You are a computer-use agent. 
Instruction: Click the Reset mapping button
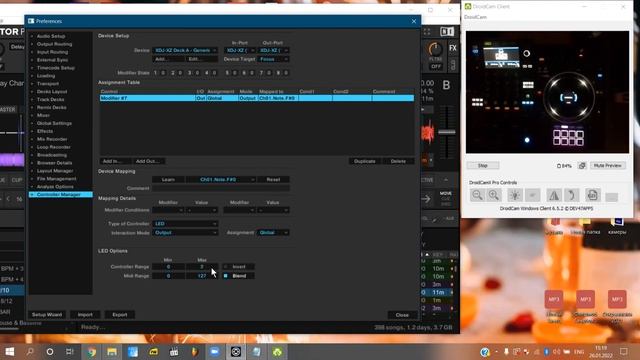pyautogui.click(x=273, y=180)
